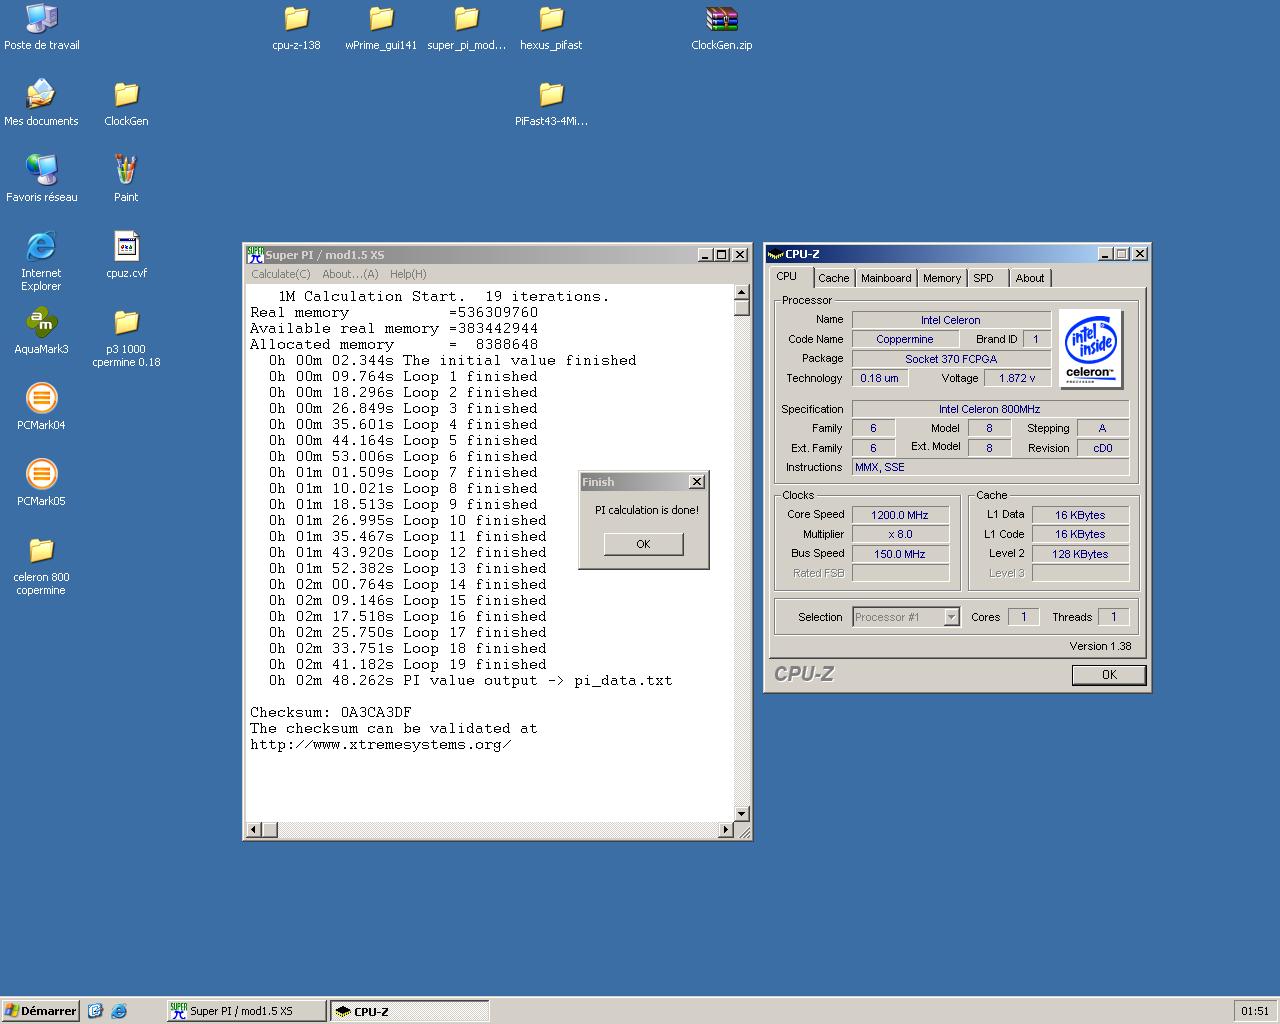Close the Finish dialog

tap(697, 482)
